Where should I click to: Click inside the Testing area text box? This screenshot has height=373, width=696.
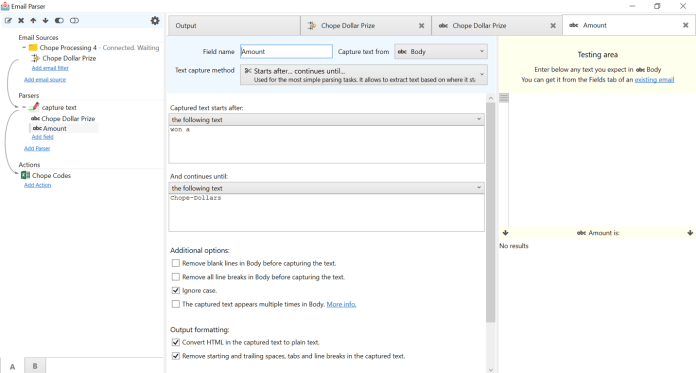tap(602, 160)
